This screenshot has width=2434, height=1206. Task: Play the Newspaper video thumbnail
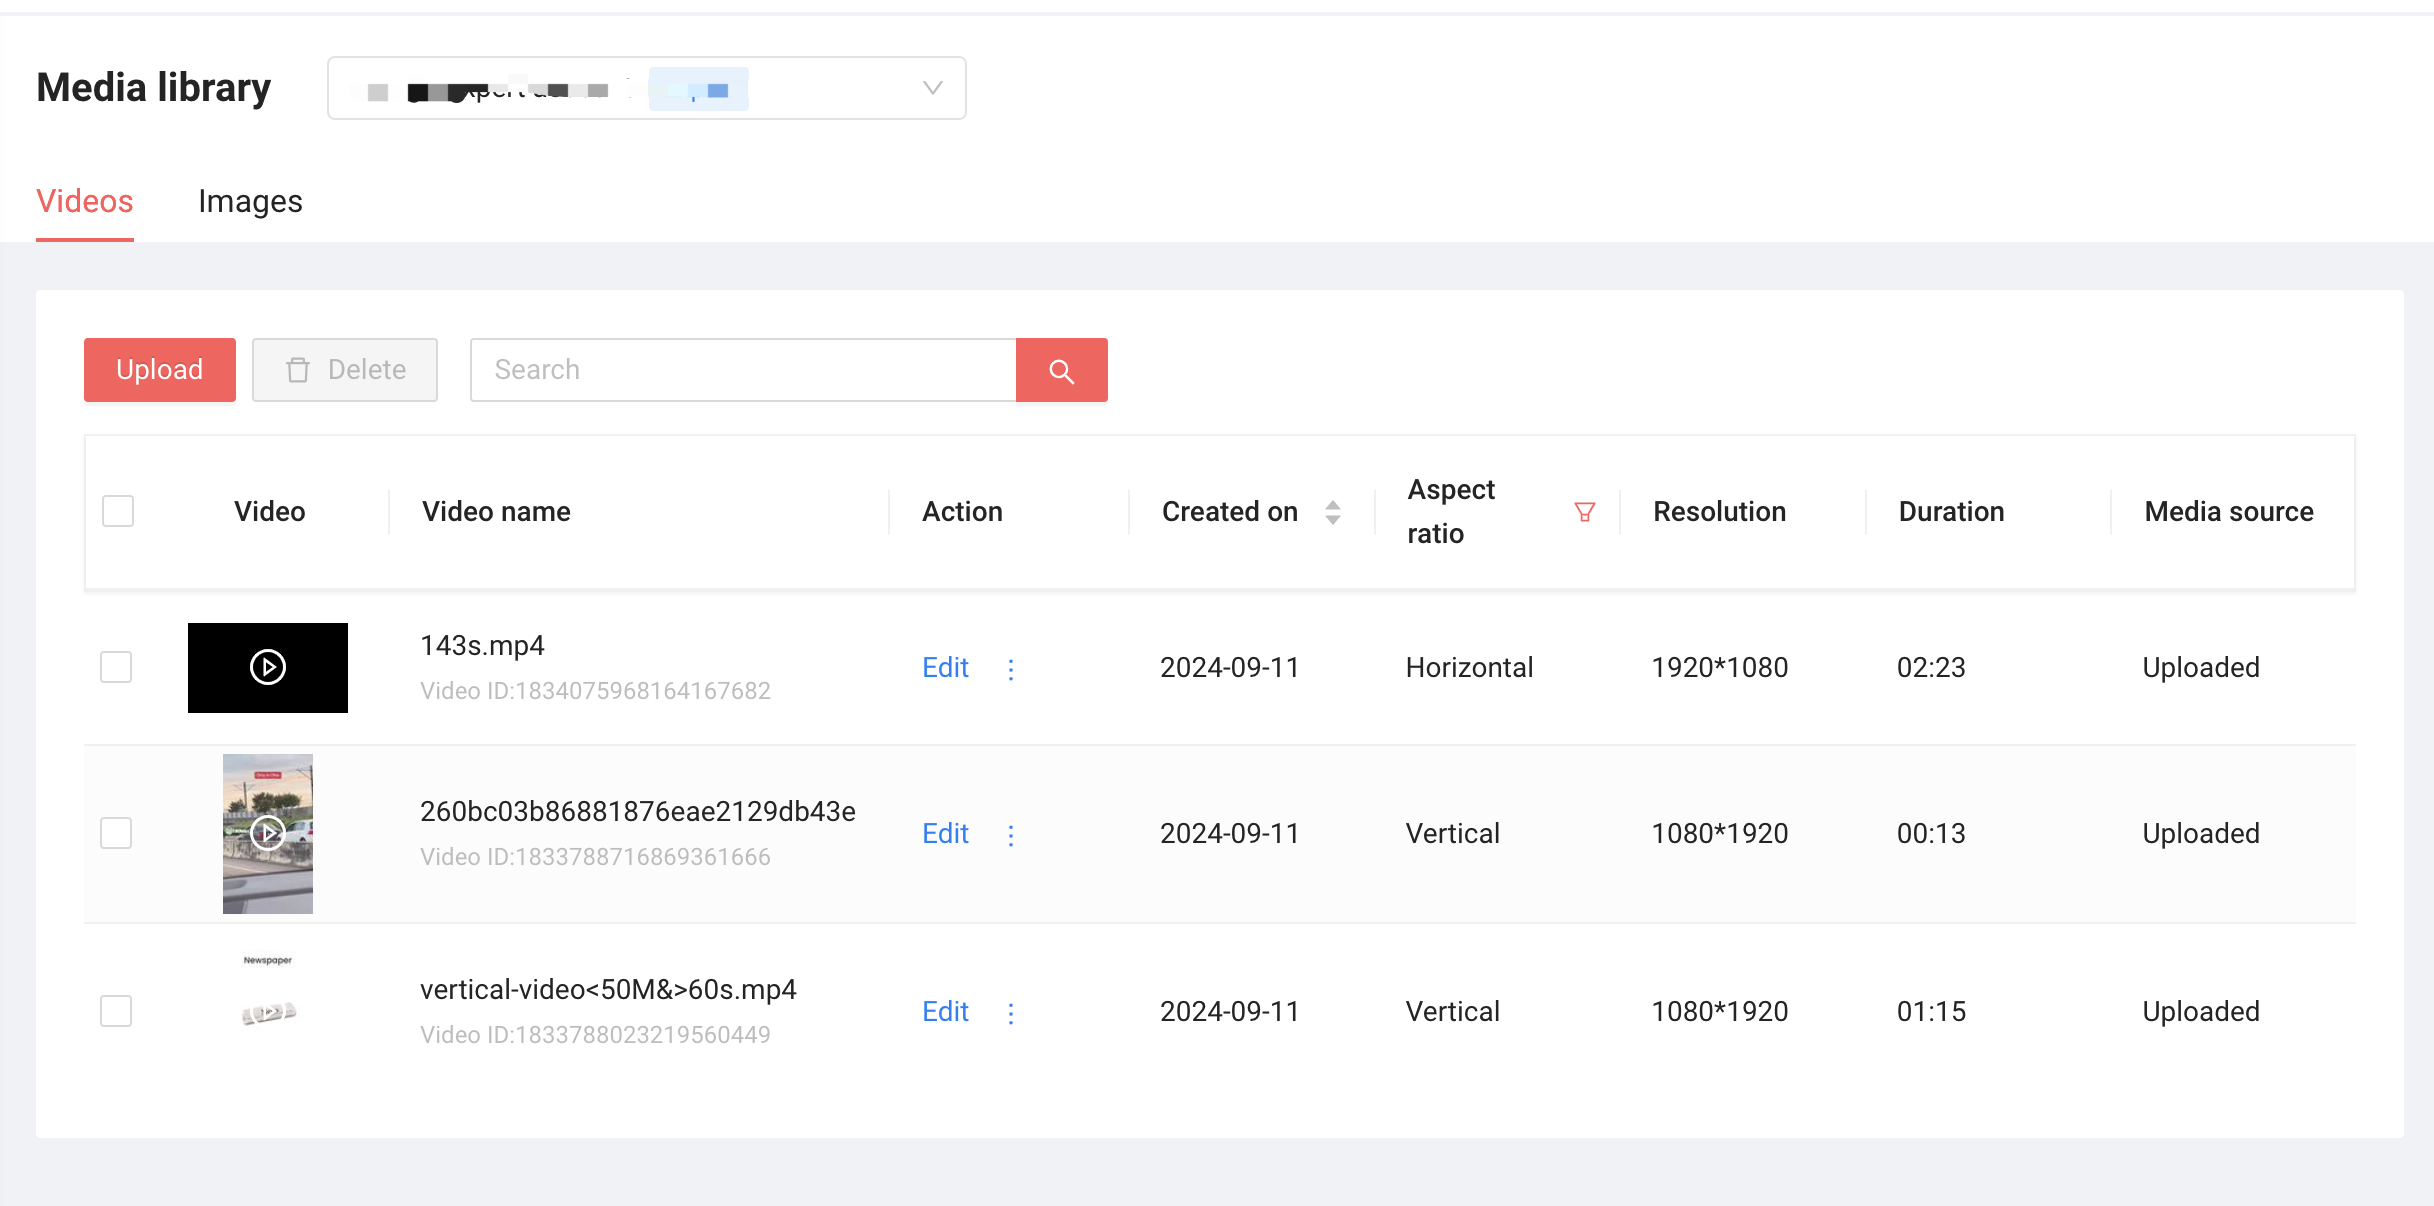[268, 1012]
